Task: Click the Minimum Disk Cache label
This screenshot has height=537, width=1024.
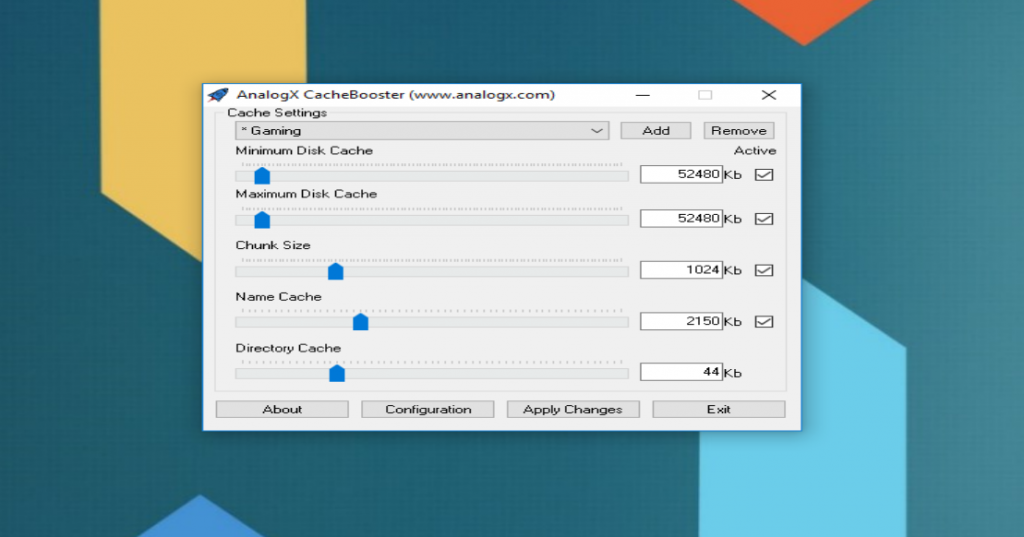Action: point(304,151)
